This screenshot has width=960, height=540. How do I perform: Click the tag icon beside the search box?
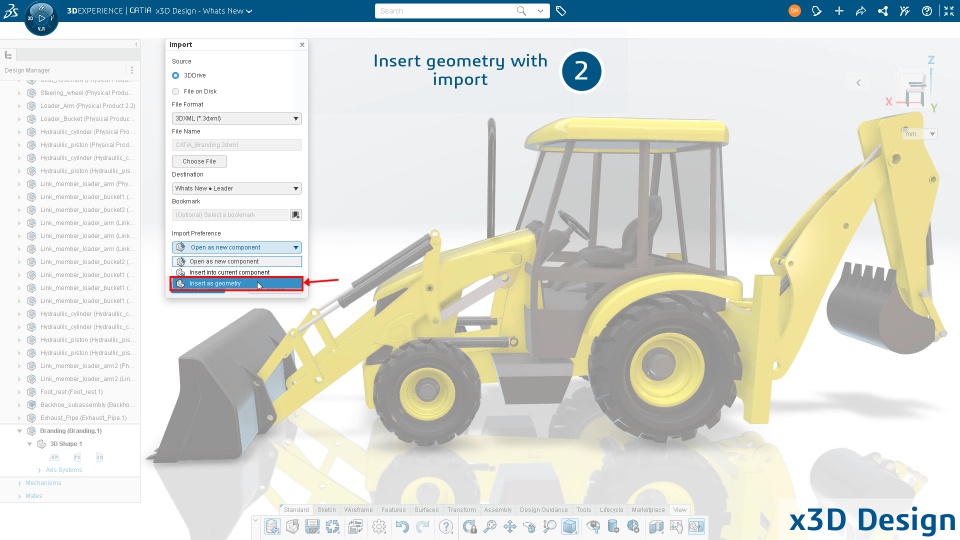(x=561, y=11)
